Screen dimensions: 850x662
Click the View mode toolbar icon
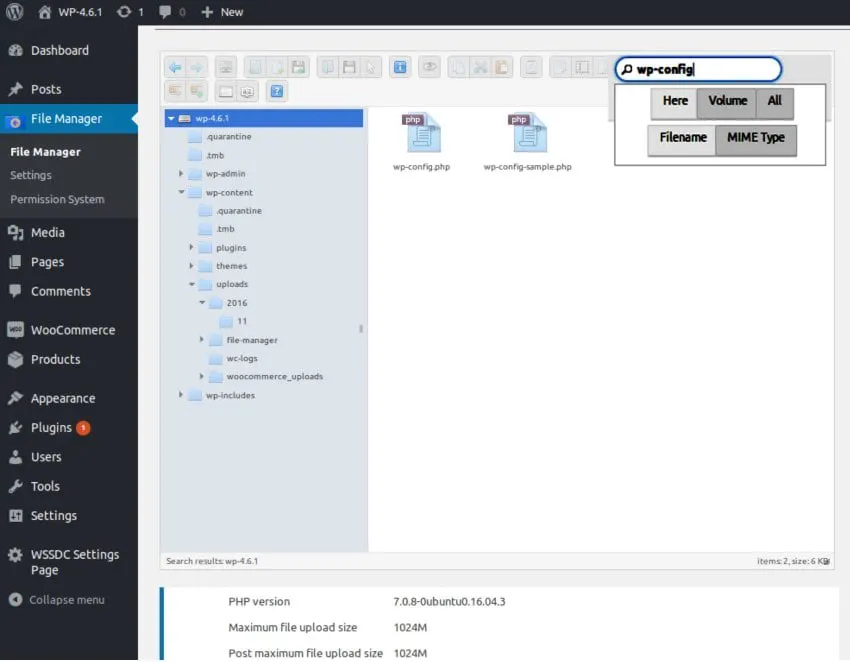pos(226,92)
